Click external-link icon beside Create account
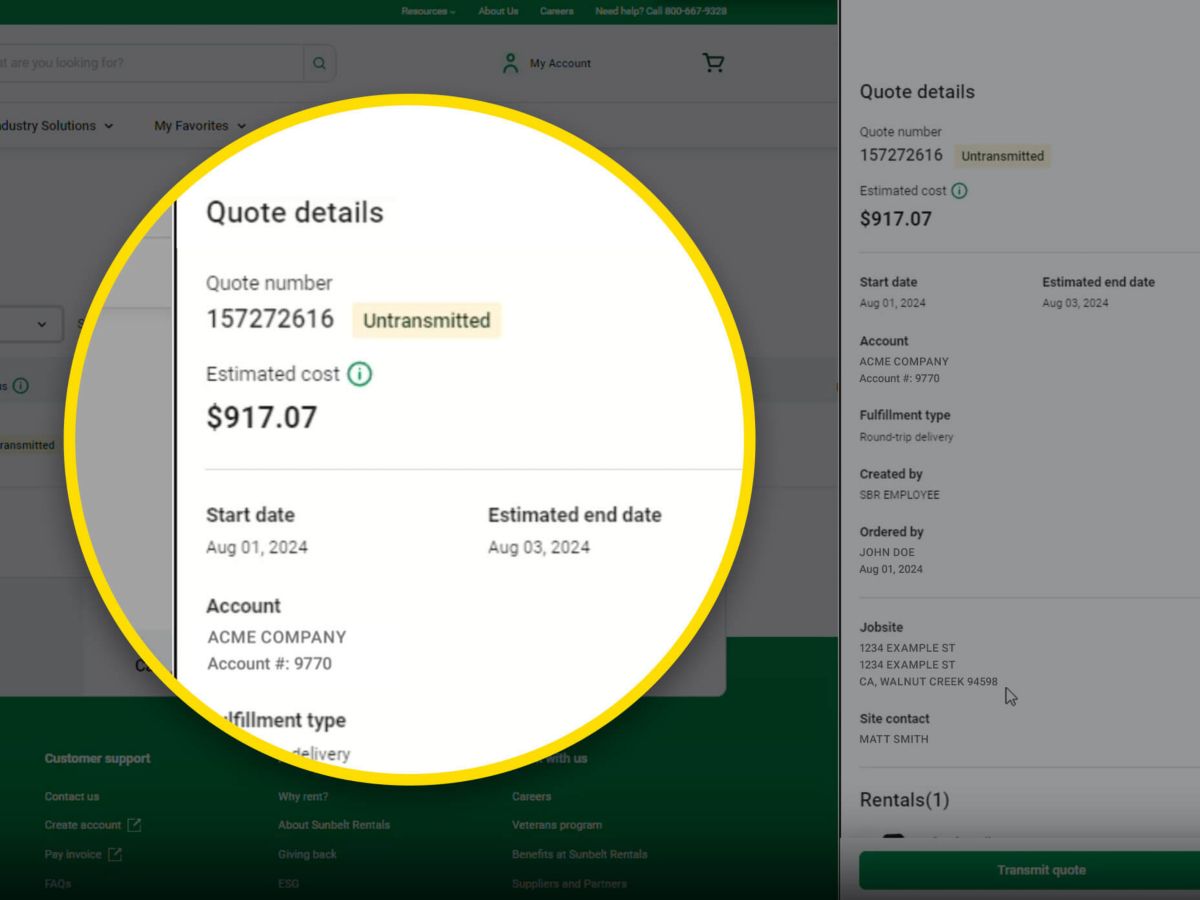The width and height of the screenshot is (1200, 900). 134,825
